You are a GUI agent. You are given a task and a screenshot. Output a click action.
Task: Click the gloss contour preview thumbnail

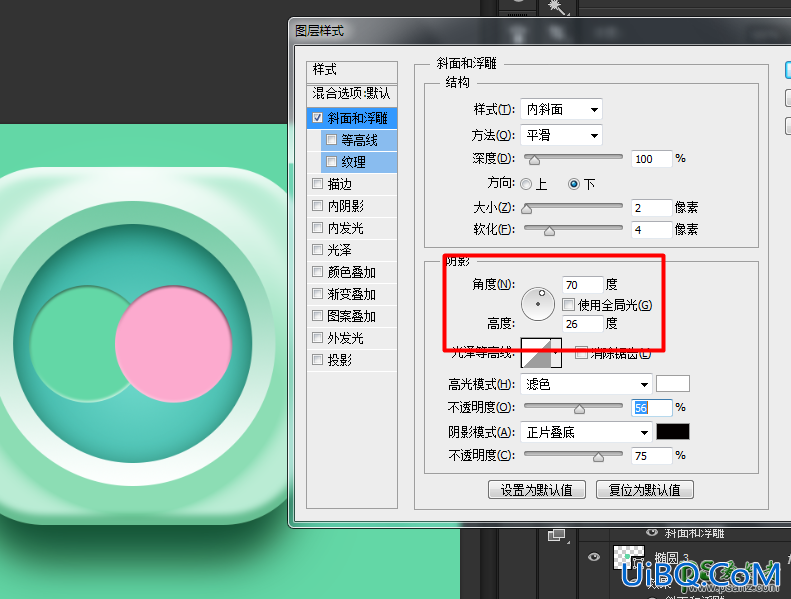(536, 352)
